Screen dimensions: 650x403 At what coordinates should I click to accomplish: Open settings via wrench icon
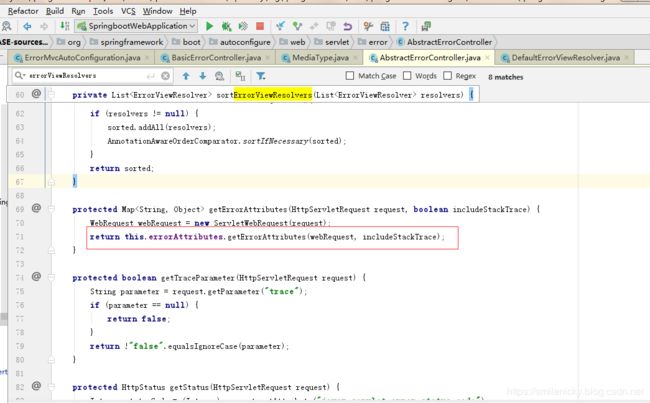pos(368,26)
